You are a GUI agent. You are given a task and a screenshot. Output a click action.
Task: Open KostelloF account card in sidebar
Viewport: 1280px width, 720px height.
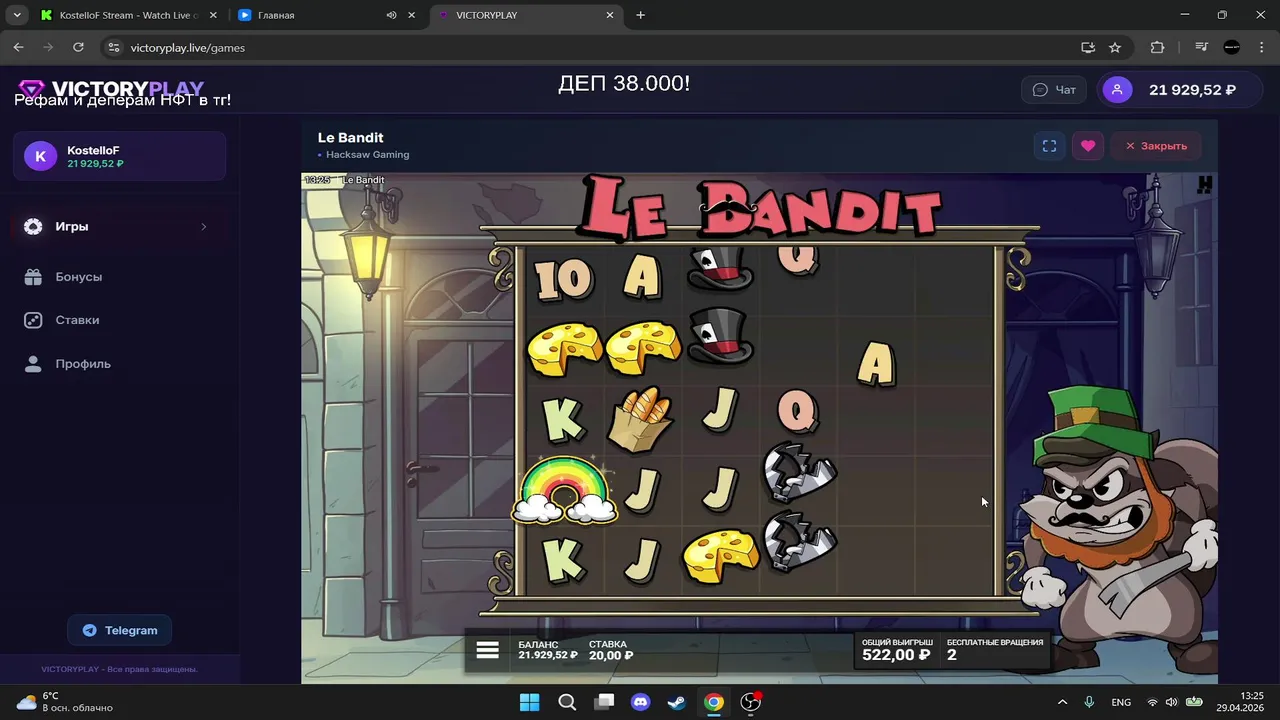119,156
